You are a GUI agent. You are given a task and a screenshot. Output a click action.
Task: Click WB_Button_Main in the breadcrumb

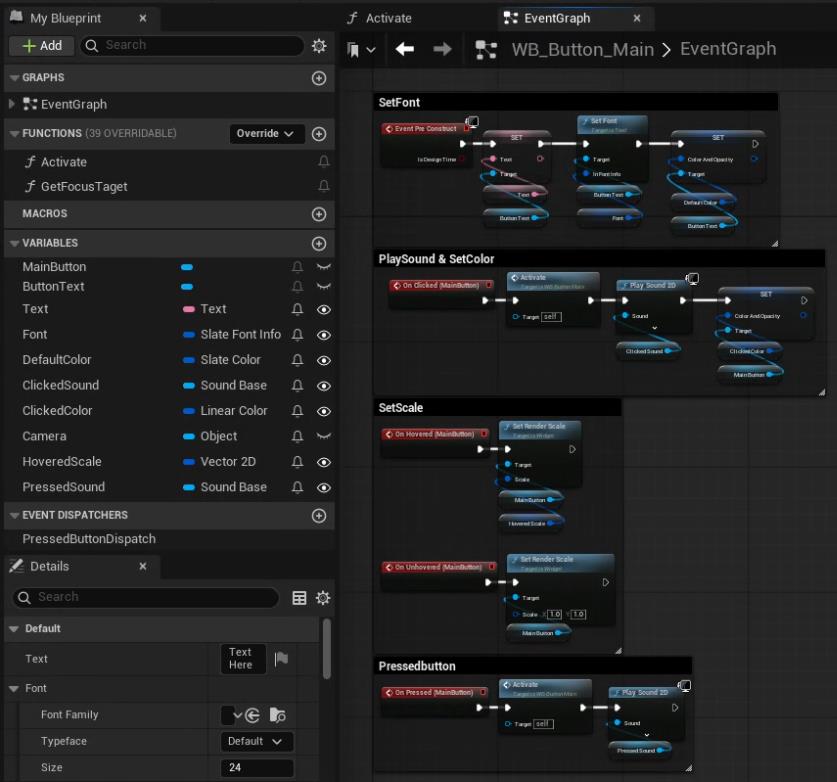pyautogui.click(x=582, y=49)
